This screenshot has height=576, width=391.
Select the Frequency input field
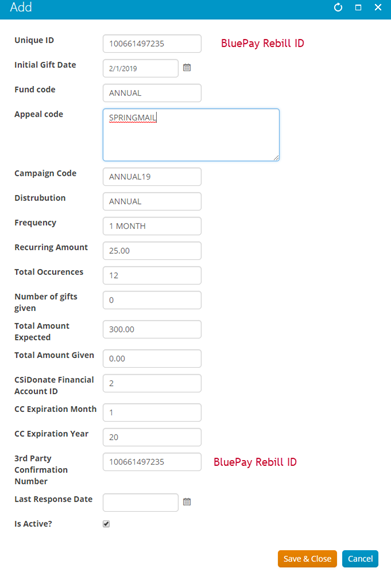point(152,226)
